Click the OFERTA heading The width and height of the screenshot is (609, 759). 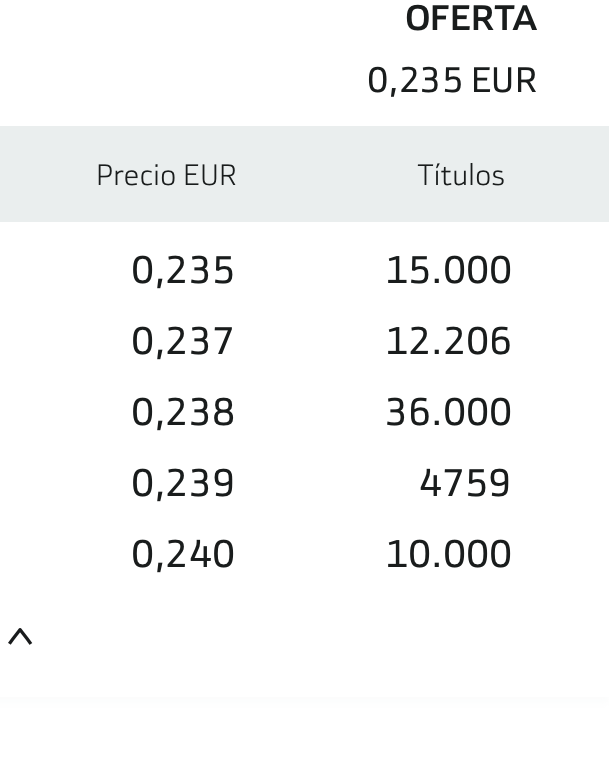coord(471,19)
